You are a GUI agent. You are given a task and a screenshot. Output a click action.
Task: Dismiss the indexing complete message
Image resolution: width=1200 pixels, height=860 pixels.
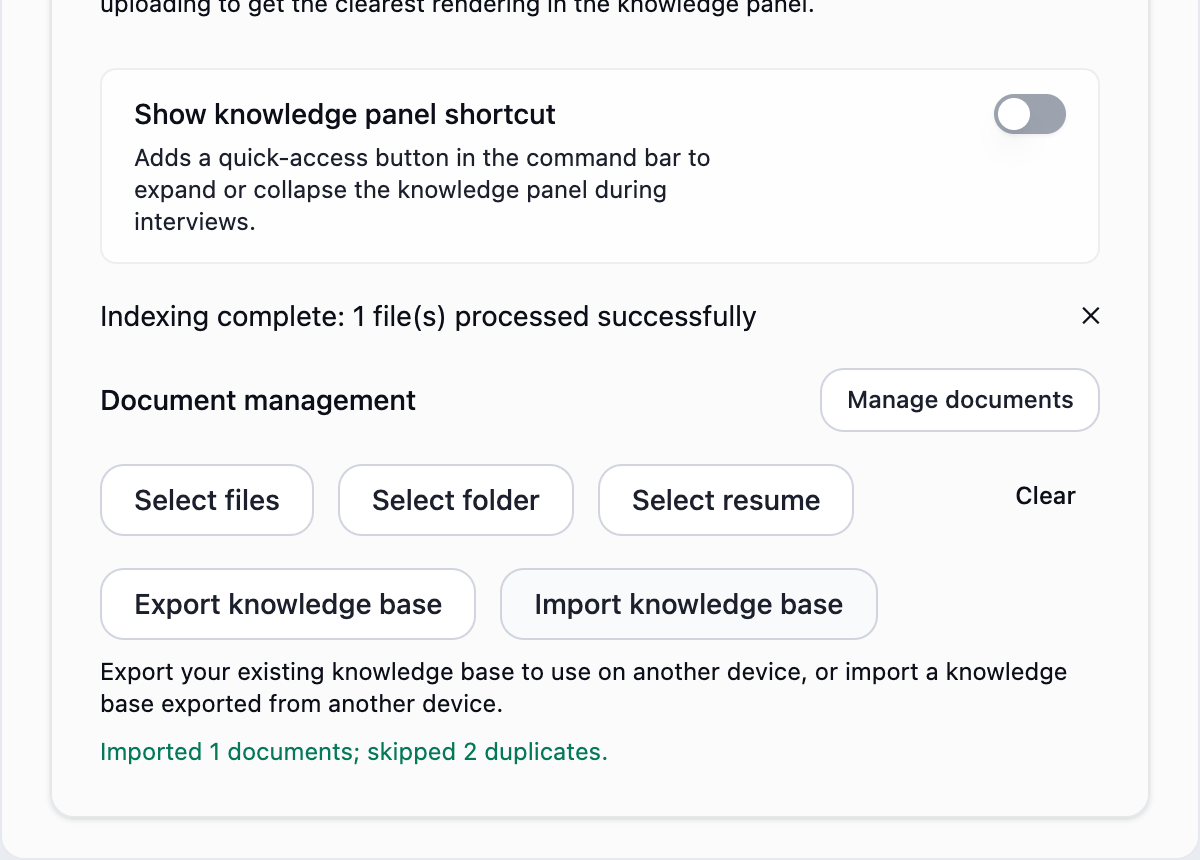click(x=1091, y=316)
